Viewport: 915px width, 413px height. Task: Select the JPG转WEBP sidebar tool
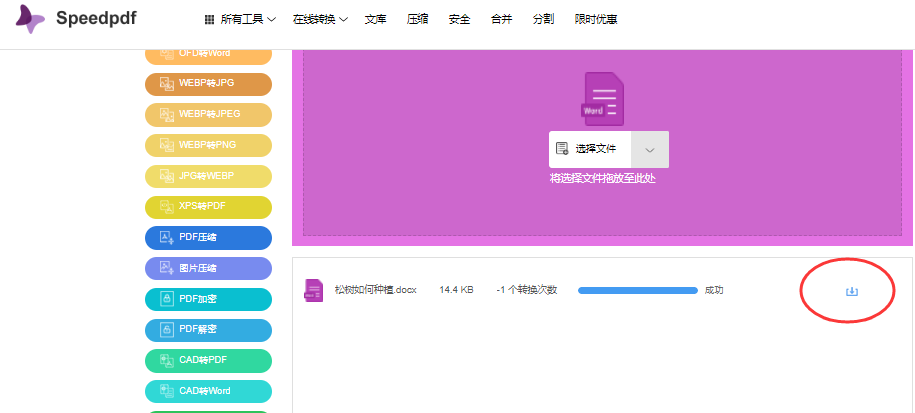pyautogui.click(x=208, y=176)
